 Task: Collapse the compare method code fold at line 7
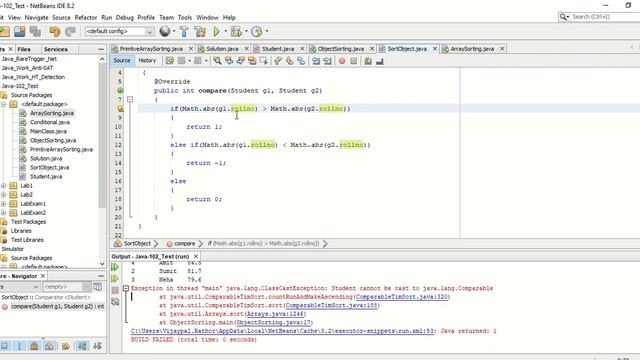(x=130, y=99)
